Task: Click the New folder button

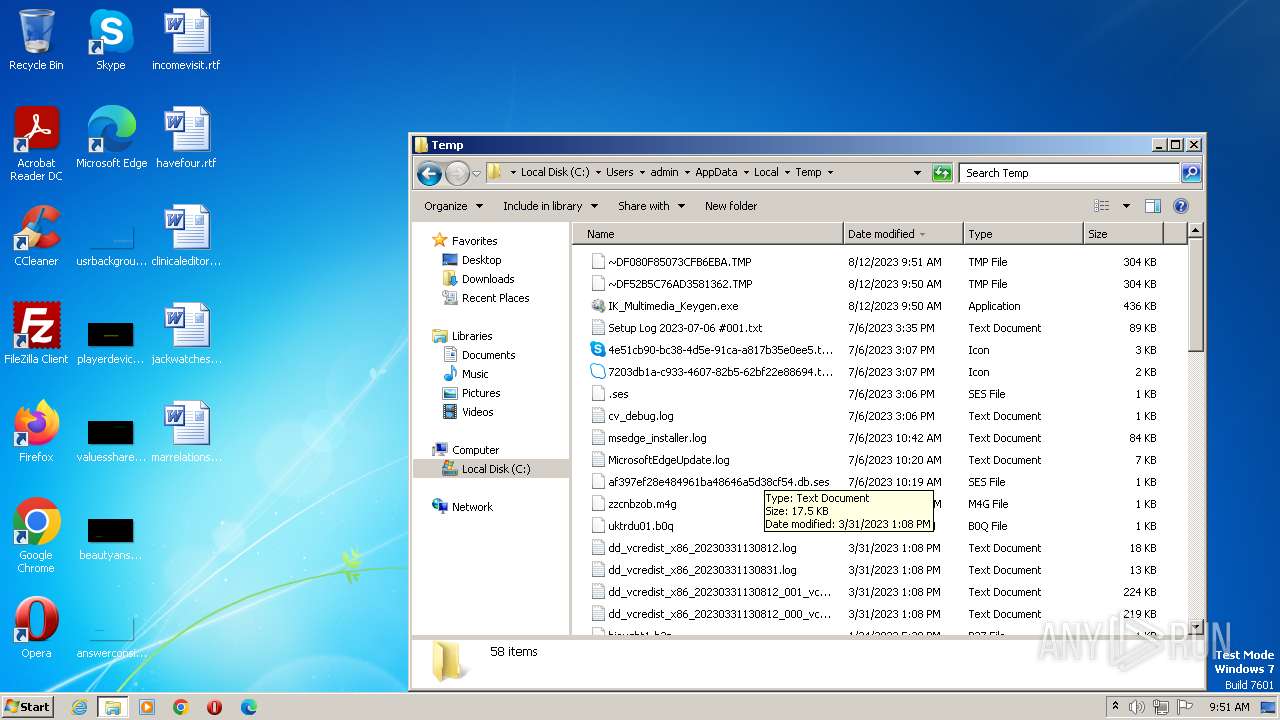Action: click(731, 206)
